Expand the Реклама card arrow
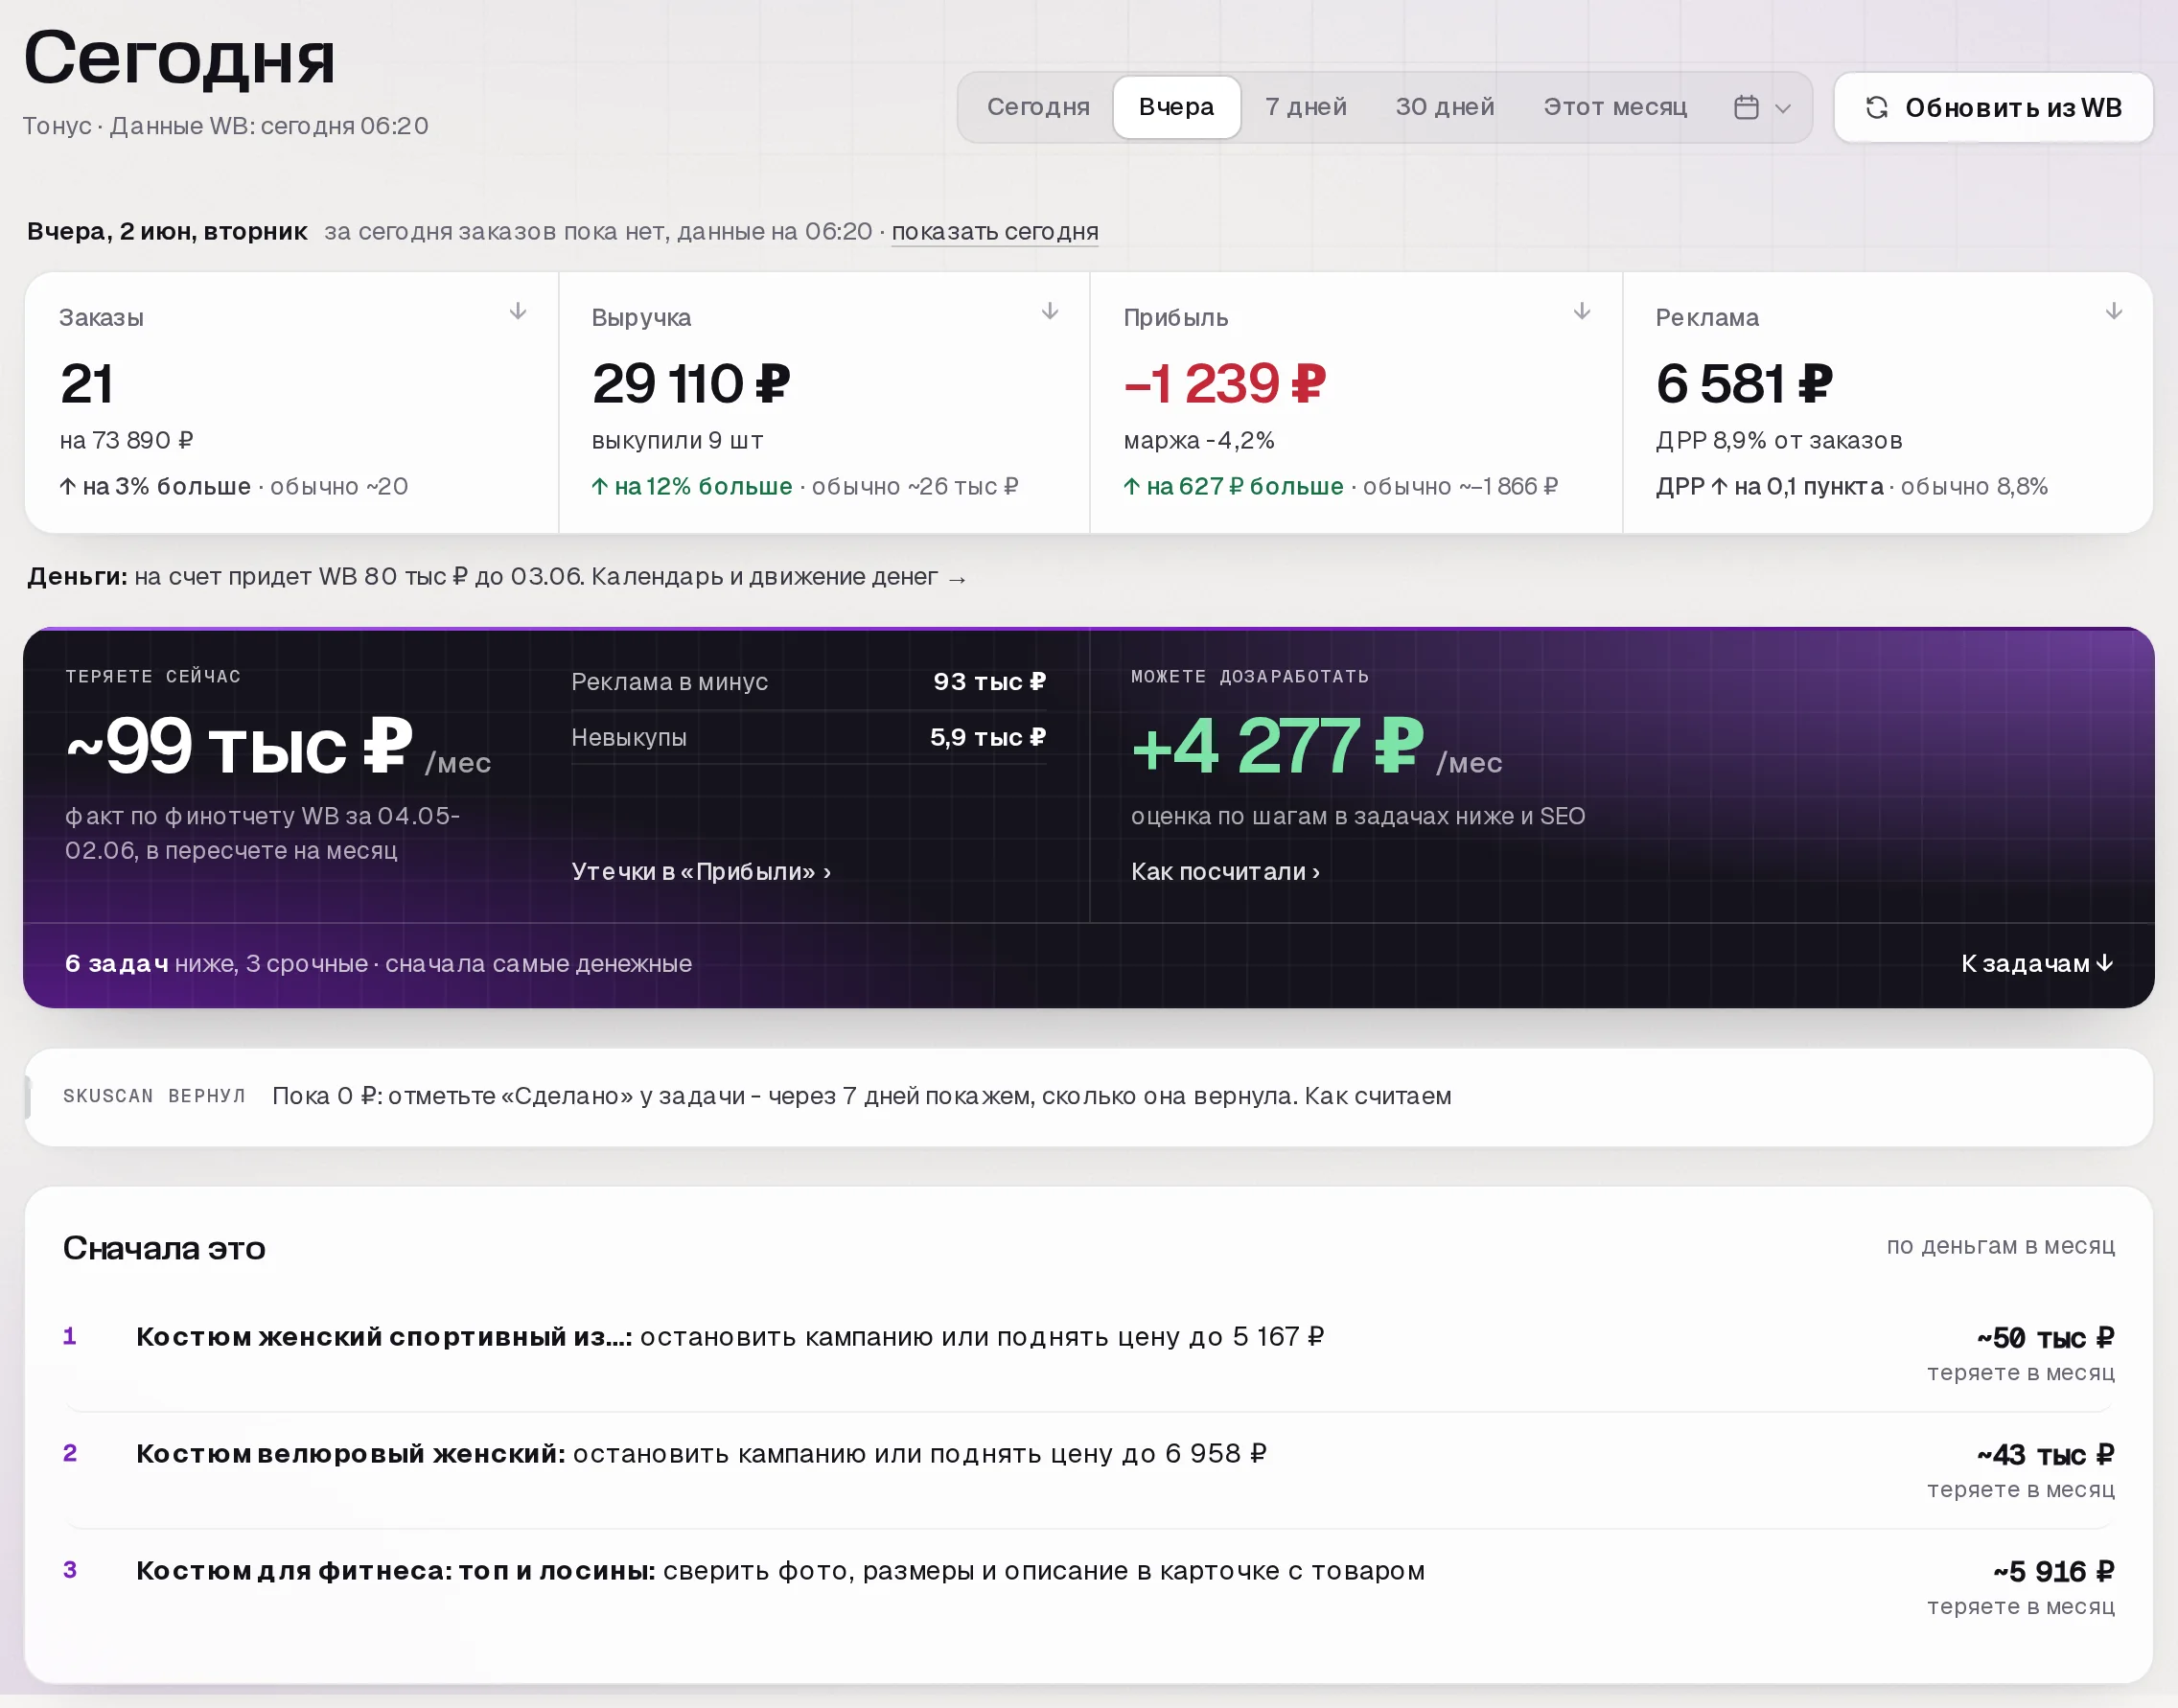 pyautogui.click(x=2114, y=311)
